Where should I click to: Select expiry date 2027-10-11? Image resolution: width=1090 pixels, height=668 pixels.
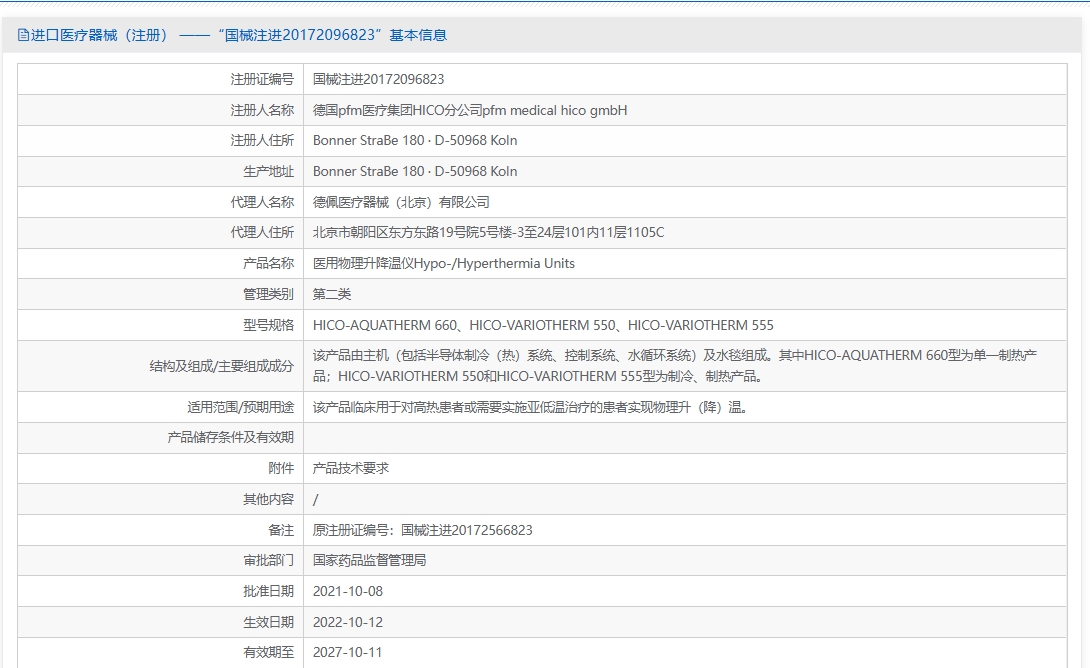348,652
